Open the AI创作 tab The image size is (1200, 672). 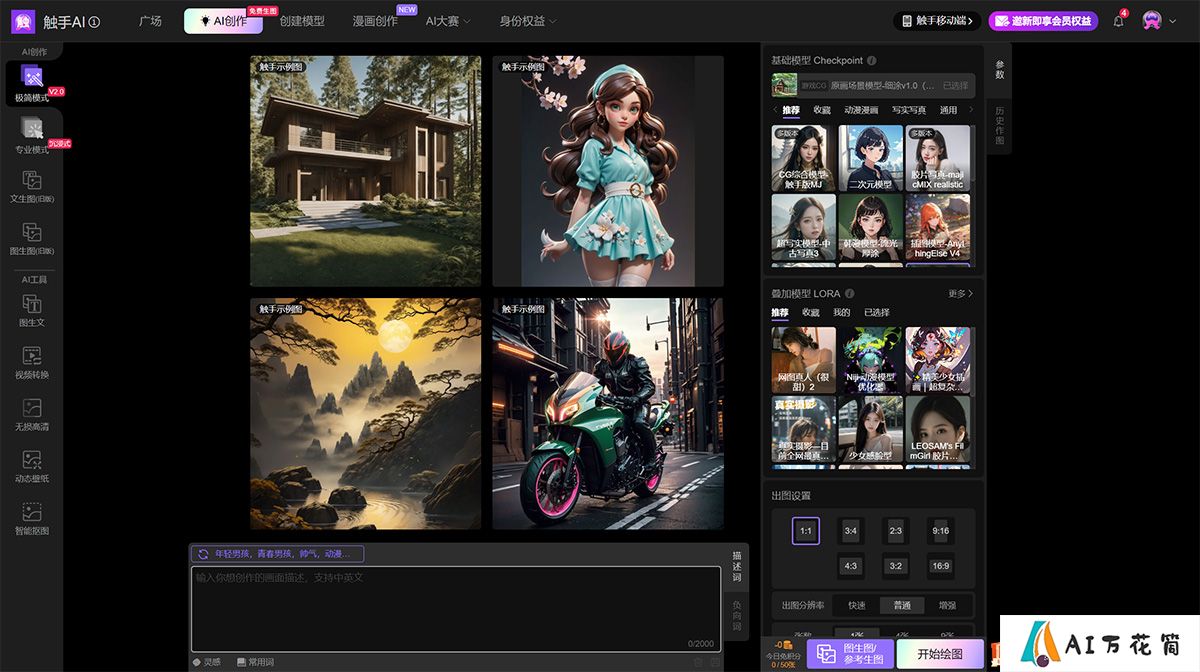(223, 21)
